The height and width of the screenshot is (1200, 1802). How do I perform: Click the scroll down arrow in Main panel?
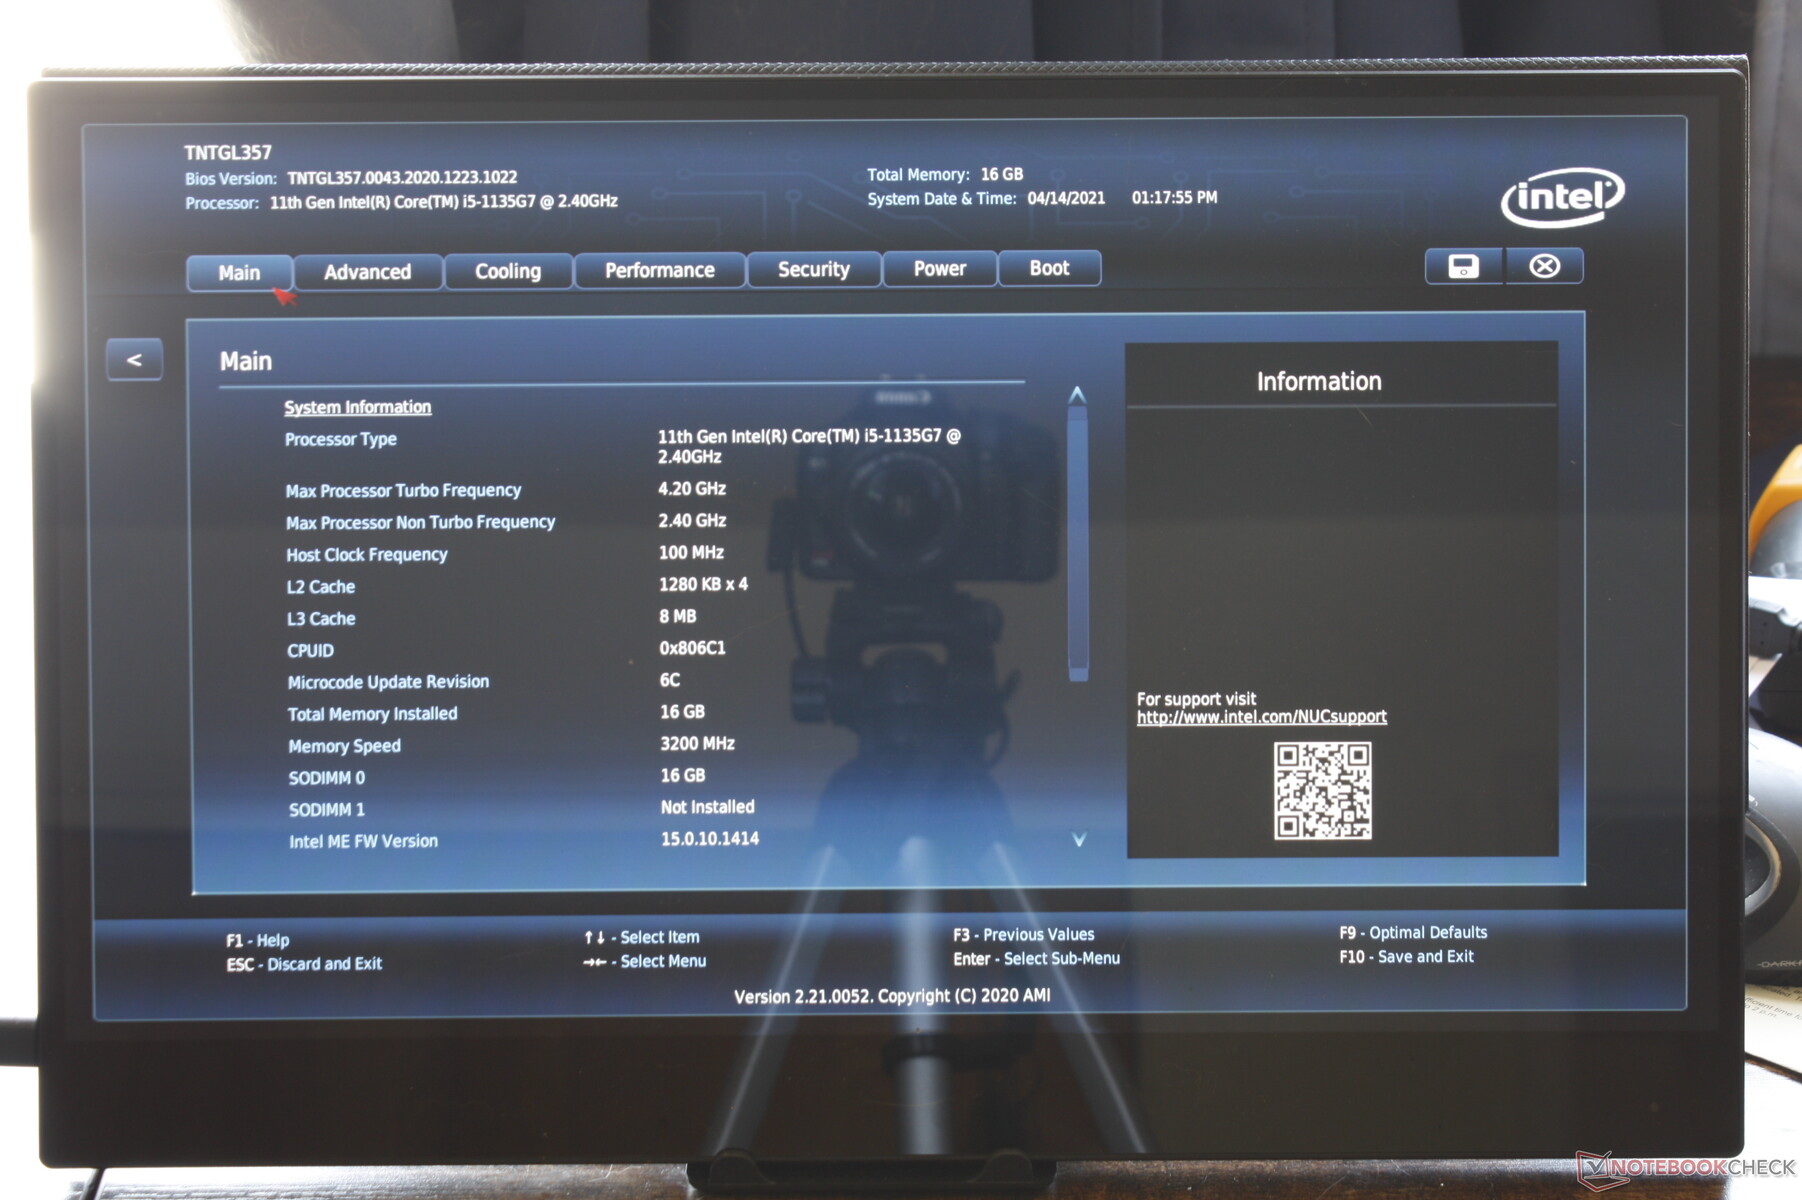point(1079,840)
